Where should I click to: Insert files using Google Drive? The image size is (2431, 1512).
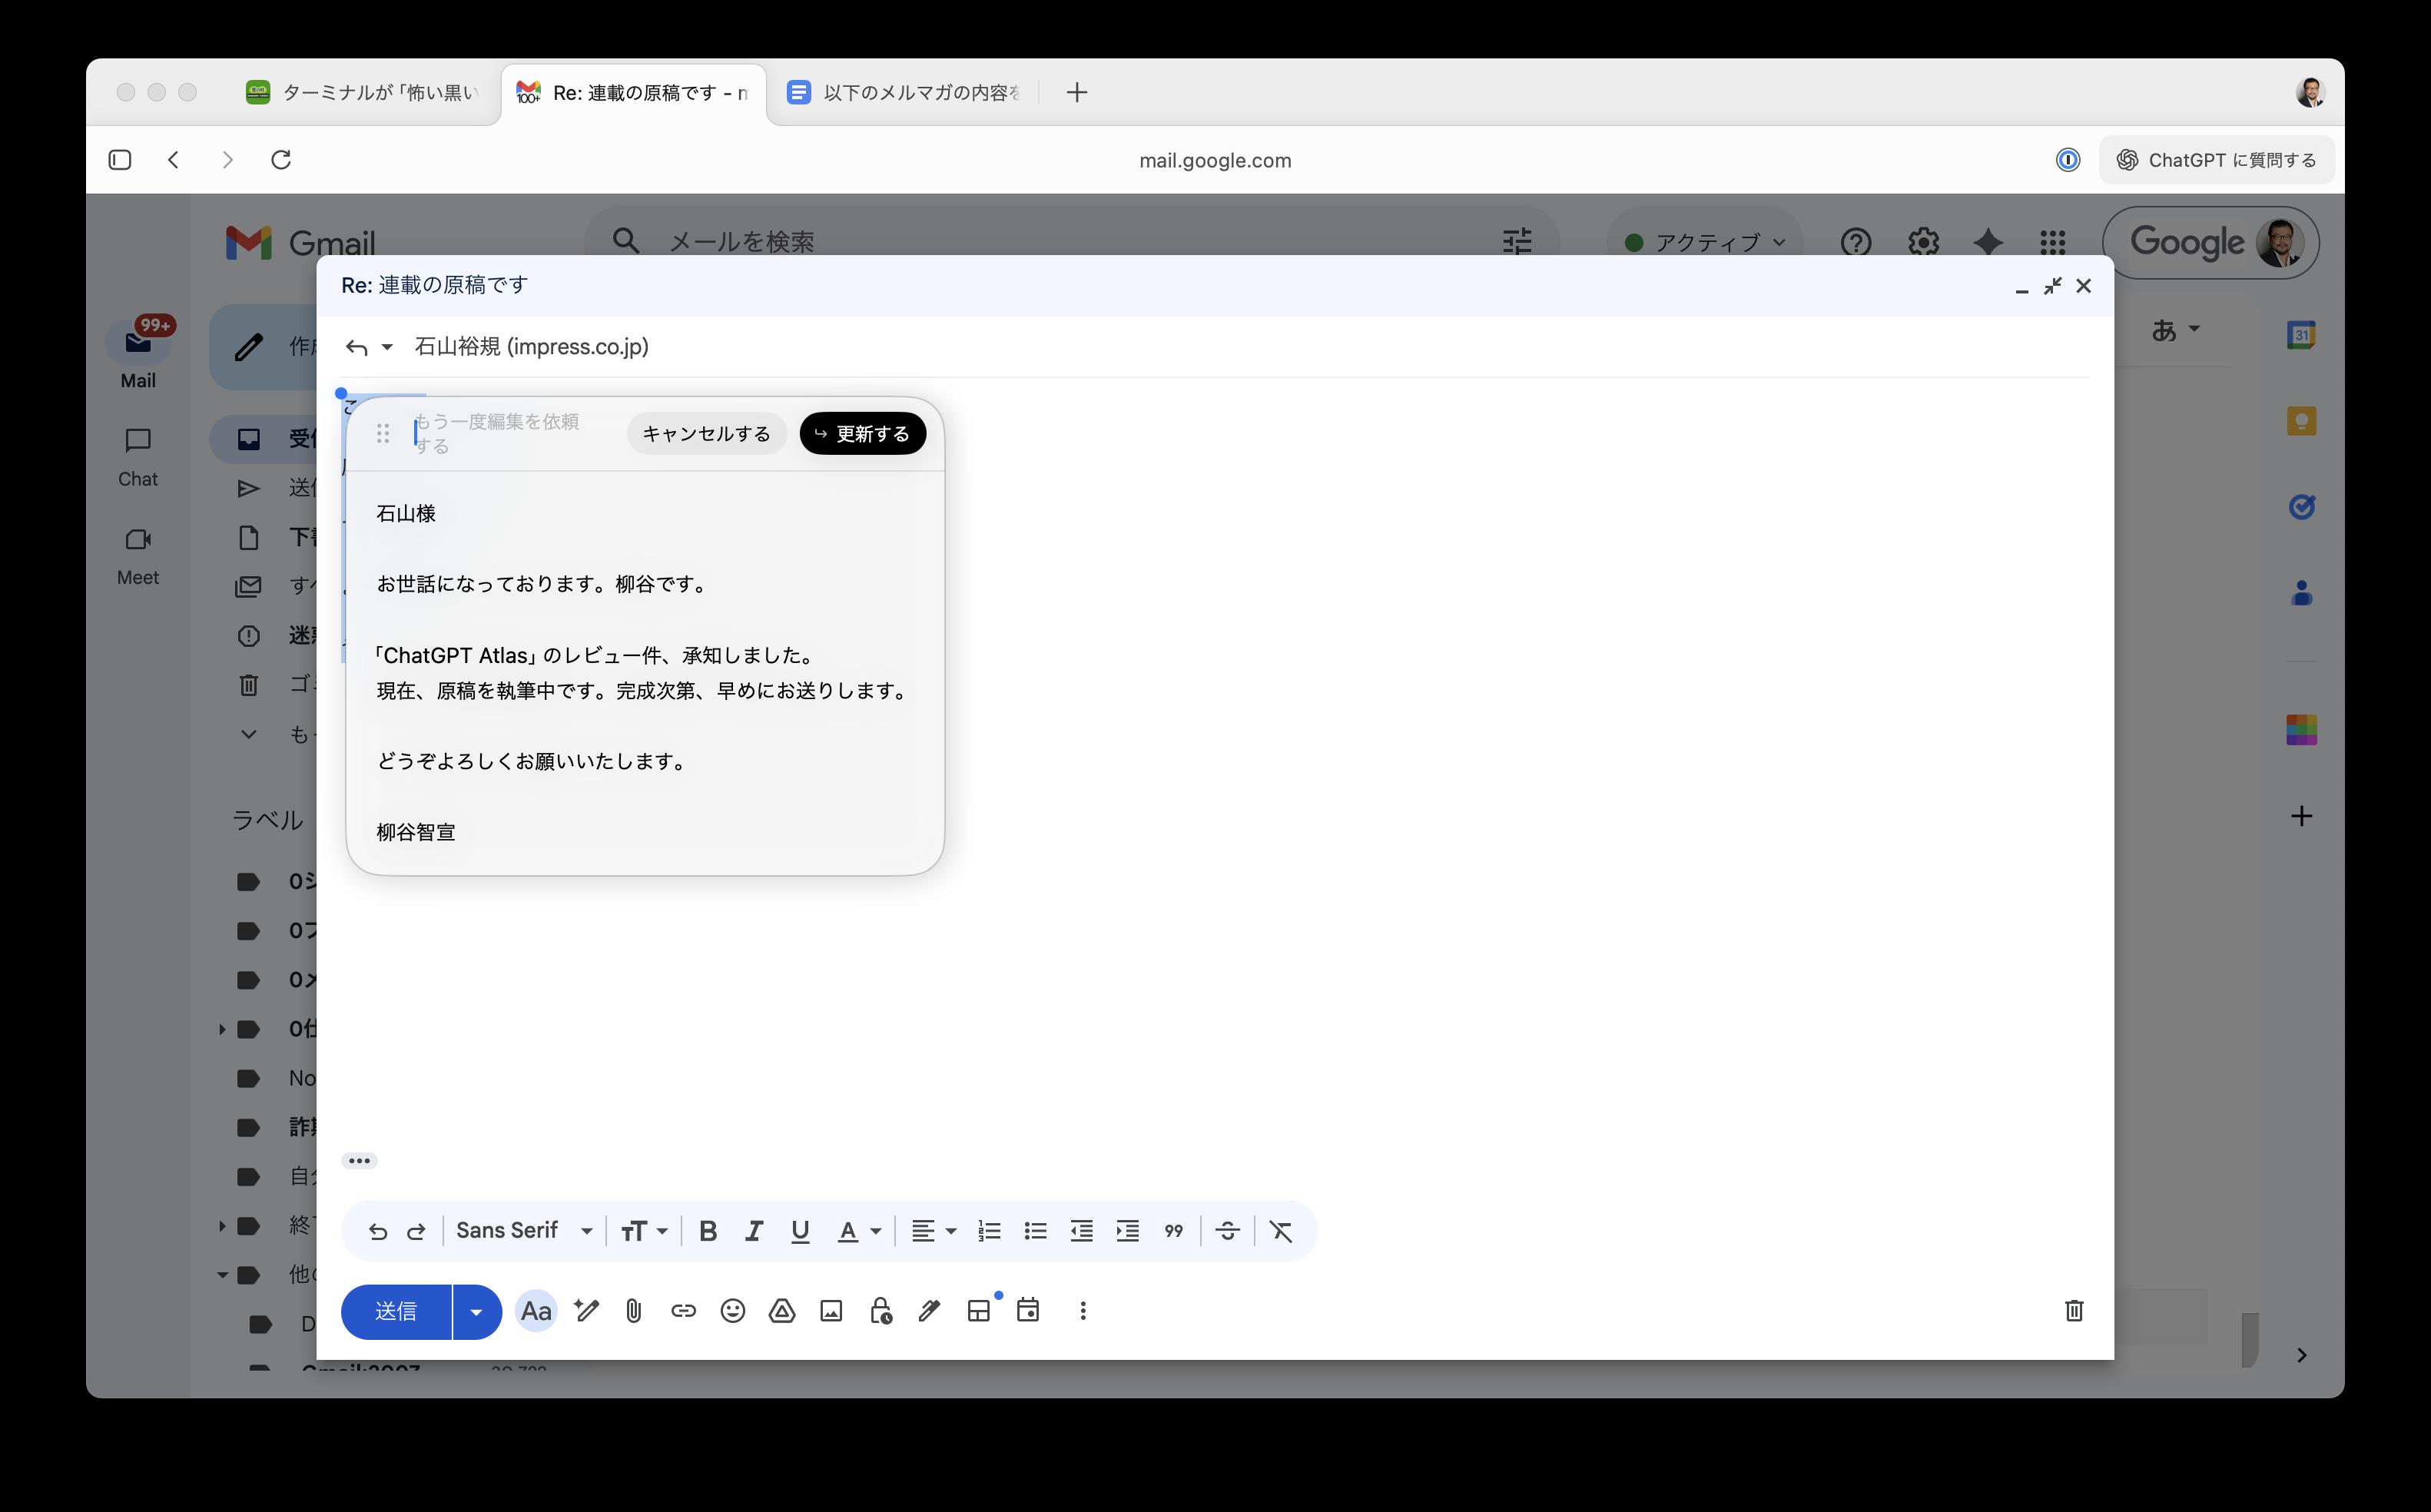click(x=782, y=1310)
